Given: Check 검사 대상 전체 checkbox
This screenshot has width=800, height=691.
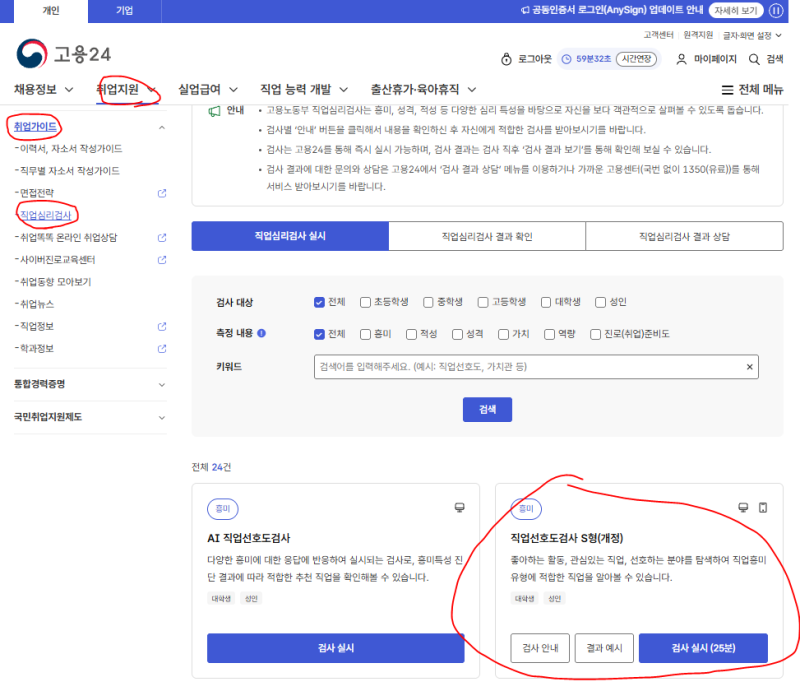Looking at the screenshot, I should [x=319, y=302].
